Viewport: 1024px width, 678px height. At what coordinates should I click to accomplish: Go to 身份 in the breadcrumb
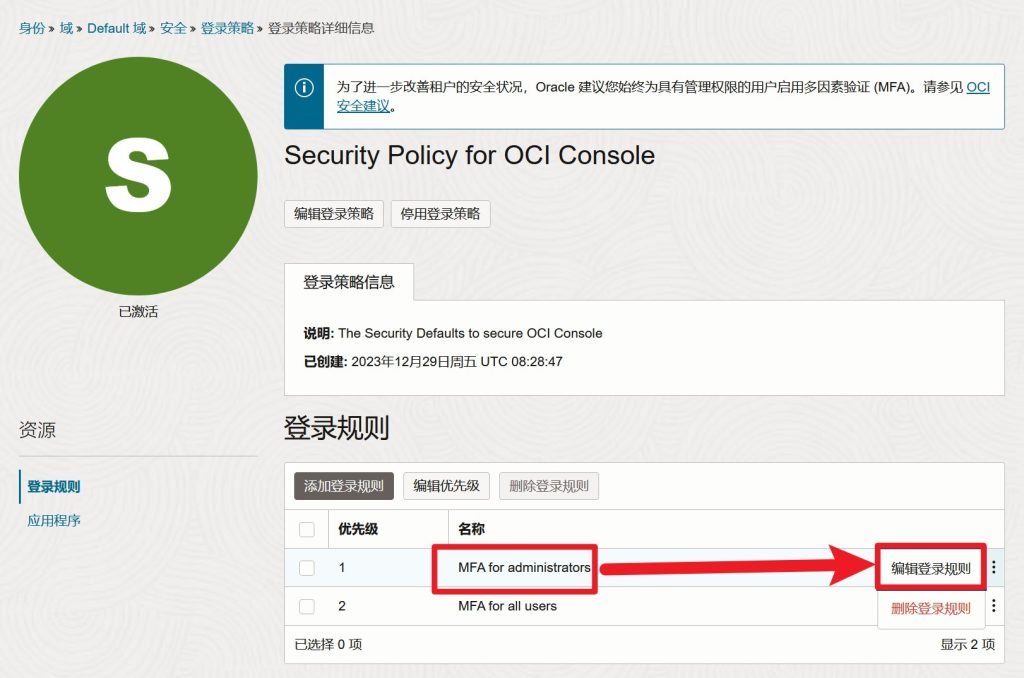click(x=32, y=28)
